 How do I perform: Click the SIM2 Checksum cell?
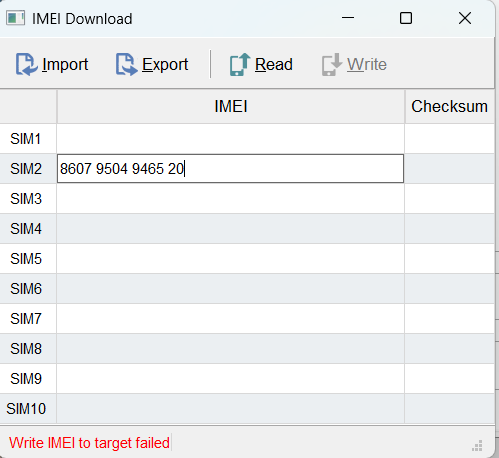[450, 169]
